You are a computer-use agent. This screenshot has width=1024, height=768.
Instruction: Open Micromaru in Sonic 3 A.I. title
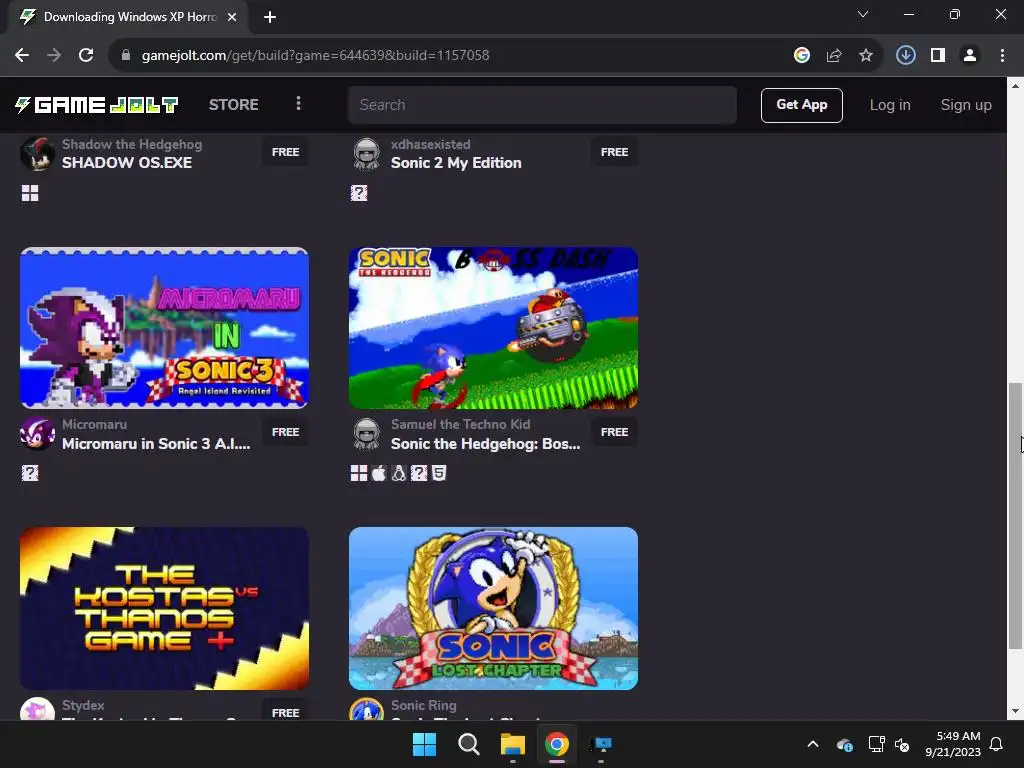[156, 443]
